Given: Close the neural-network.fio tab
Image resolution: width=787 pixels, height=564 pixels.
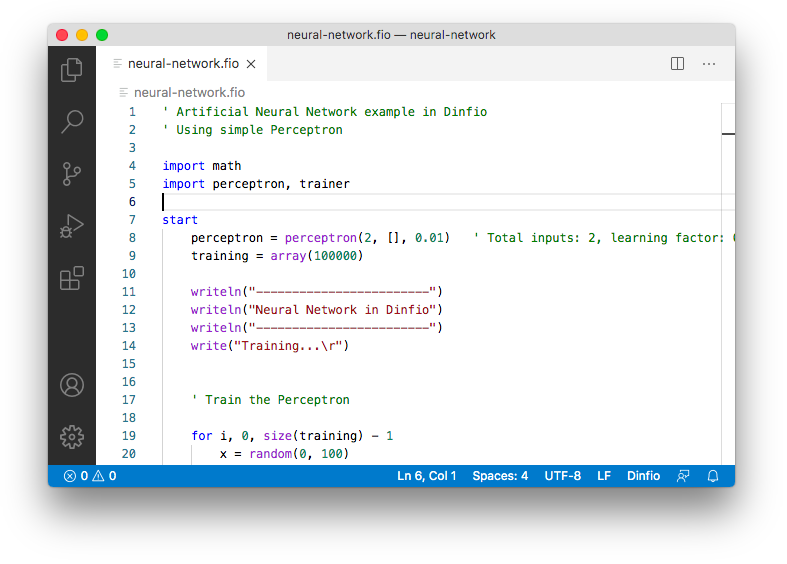Looking at the screenshot, I should [x=251, y=64].
